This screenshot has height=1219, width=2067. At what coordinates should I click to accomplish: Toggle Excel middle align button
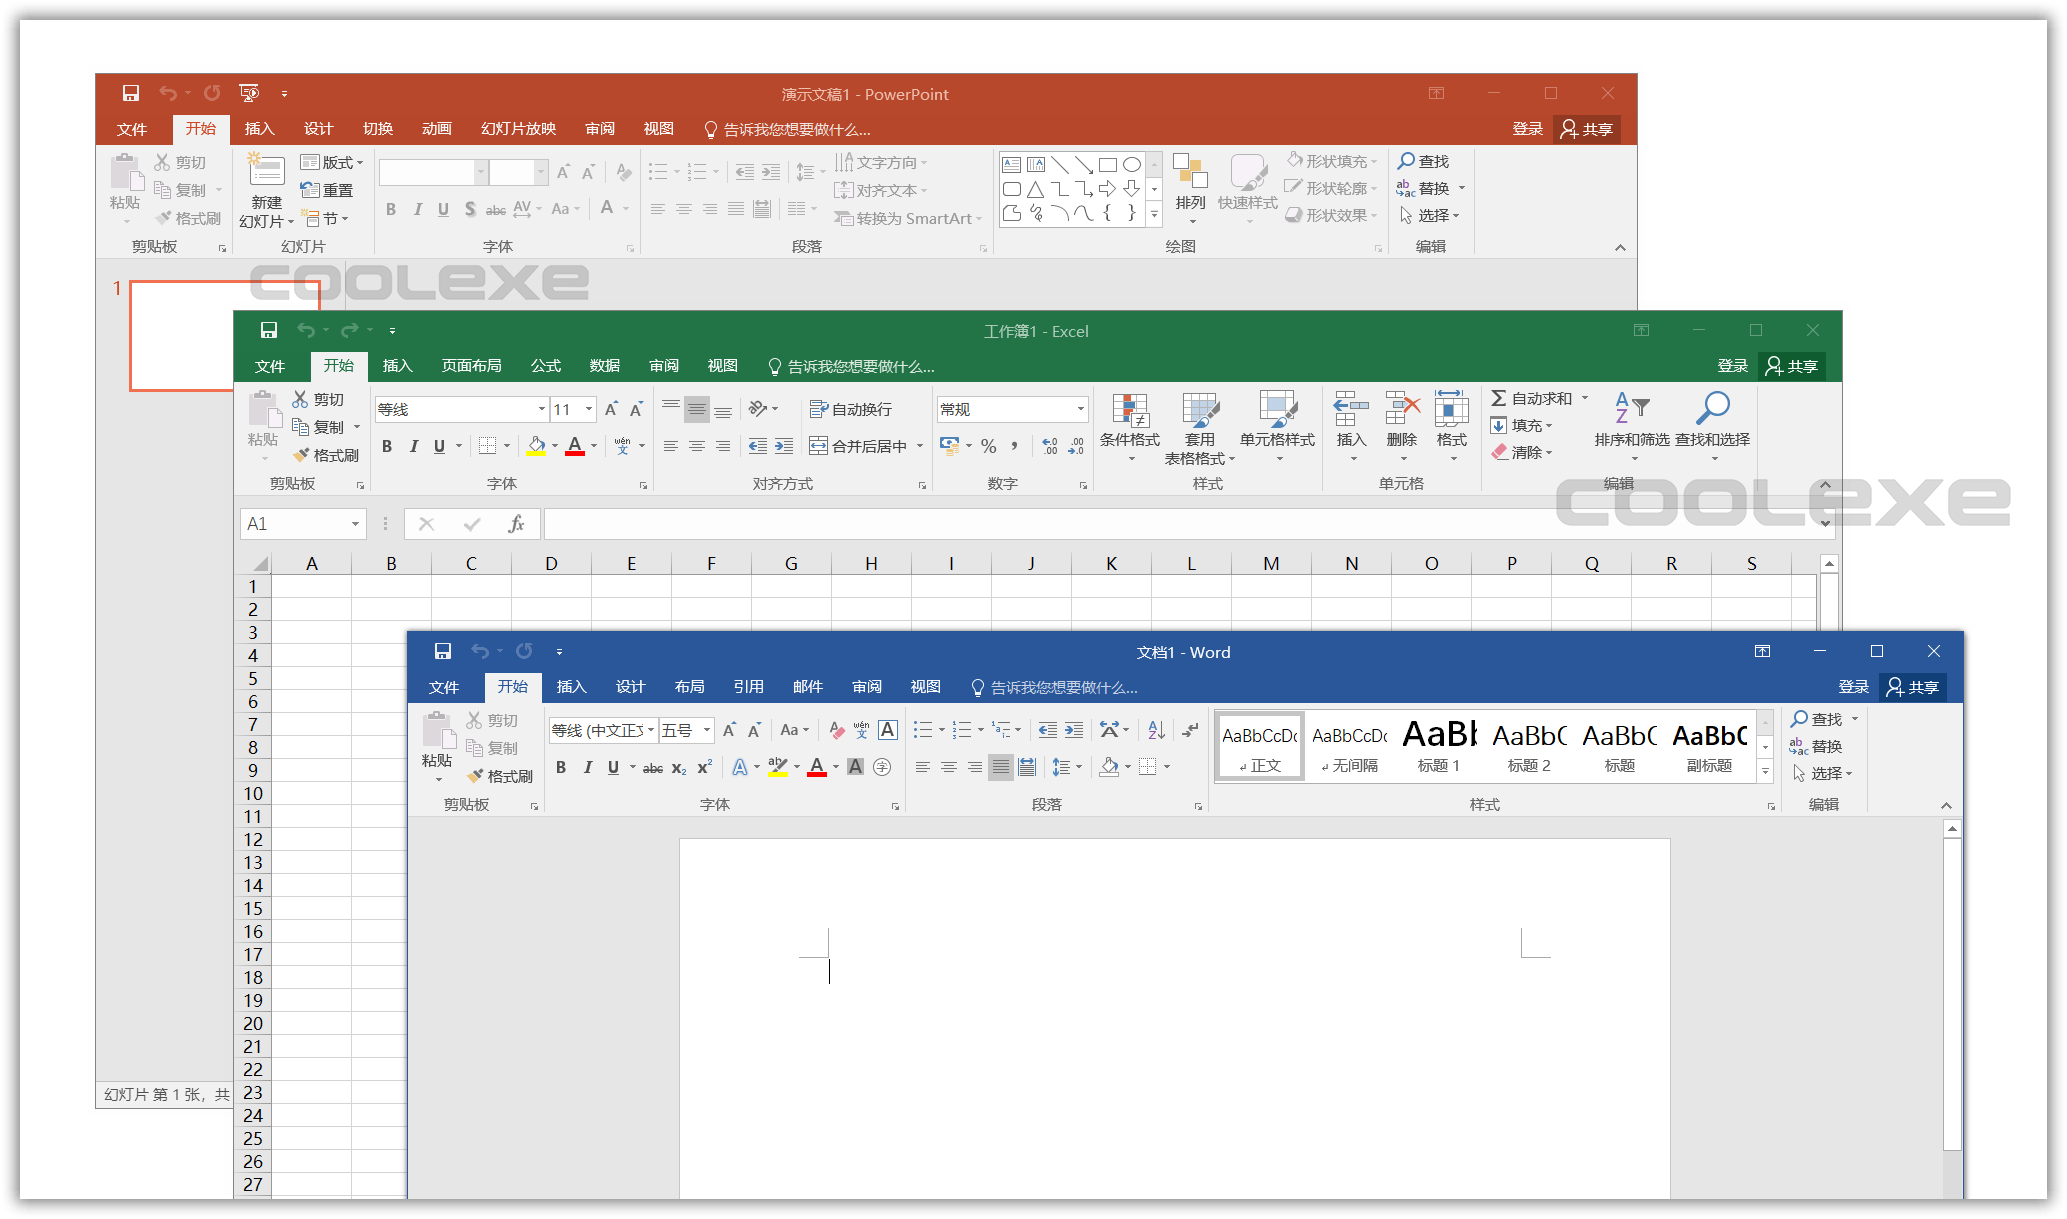pyautogui.click(x=697, y=408)
